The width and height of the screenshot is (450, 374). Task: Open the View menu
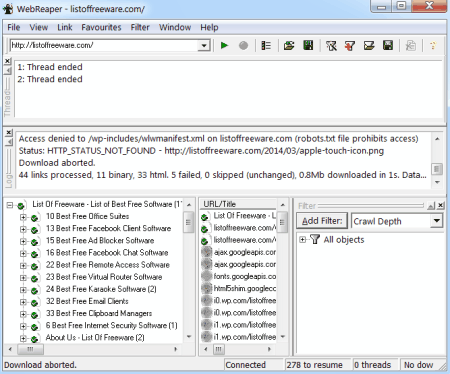coord(39,27)
